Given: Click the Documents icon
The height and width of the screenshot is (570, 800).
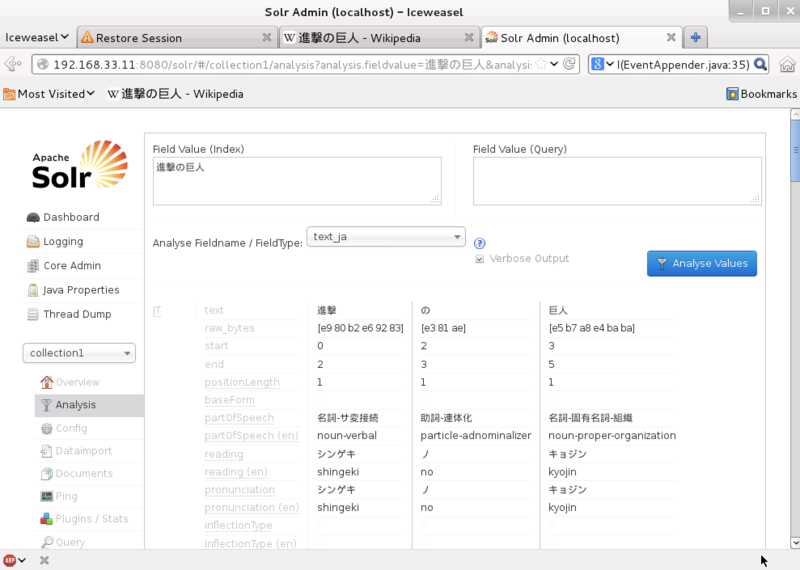Looking at the screenshot, I should pos(46,474).
